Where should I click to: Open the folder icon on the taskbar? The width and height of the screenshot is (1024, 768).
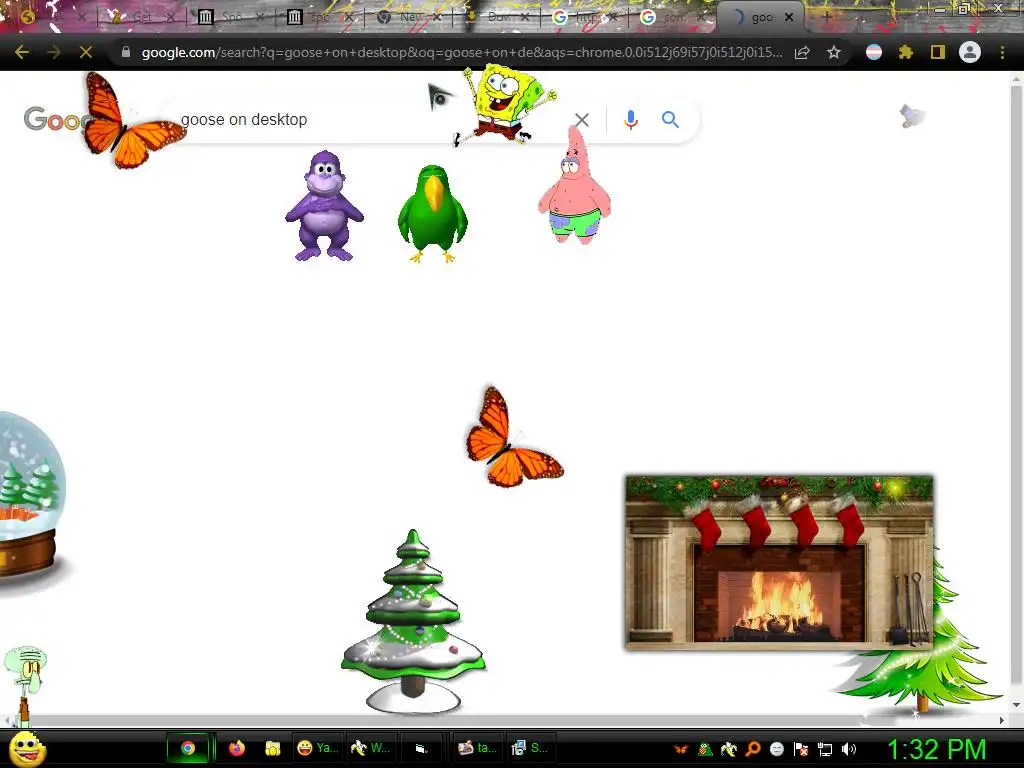[272, 748]
